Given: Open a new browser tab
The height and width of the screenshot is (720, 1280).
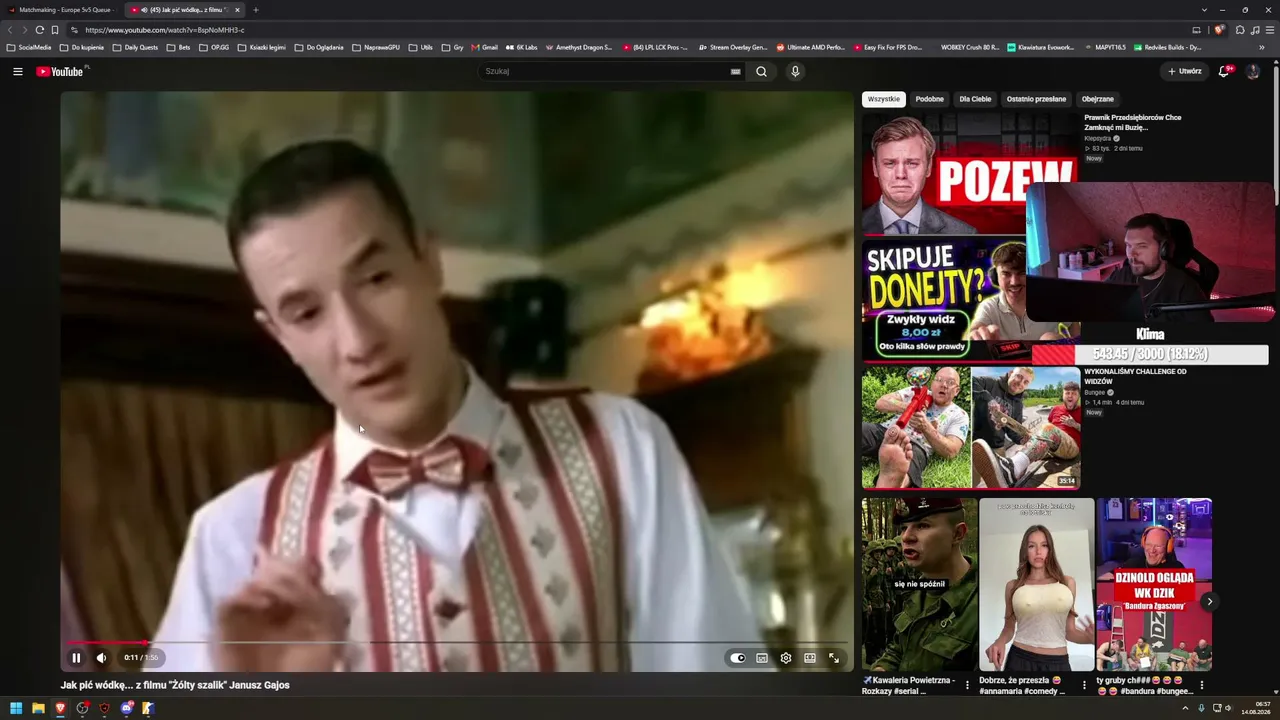Looking at the screenshot, I should point(255,10).
